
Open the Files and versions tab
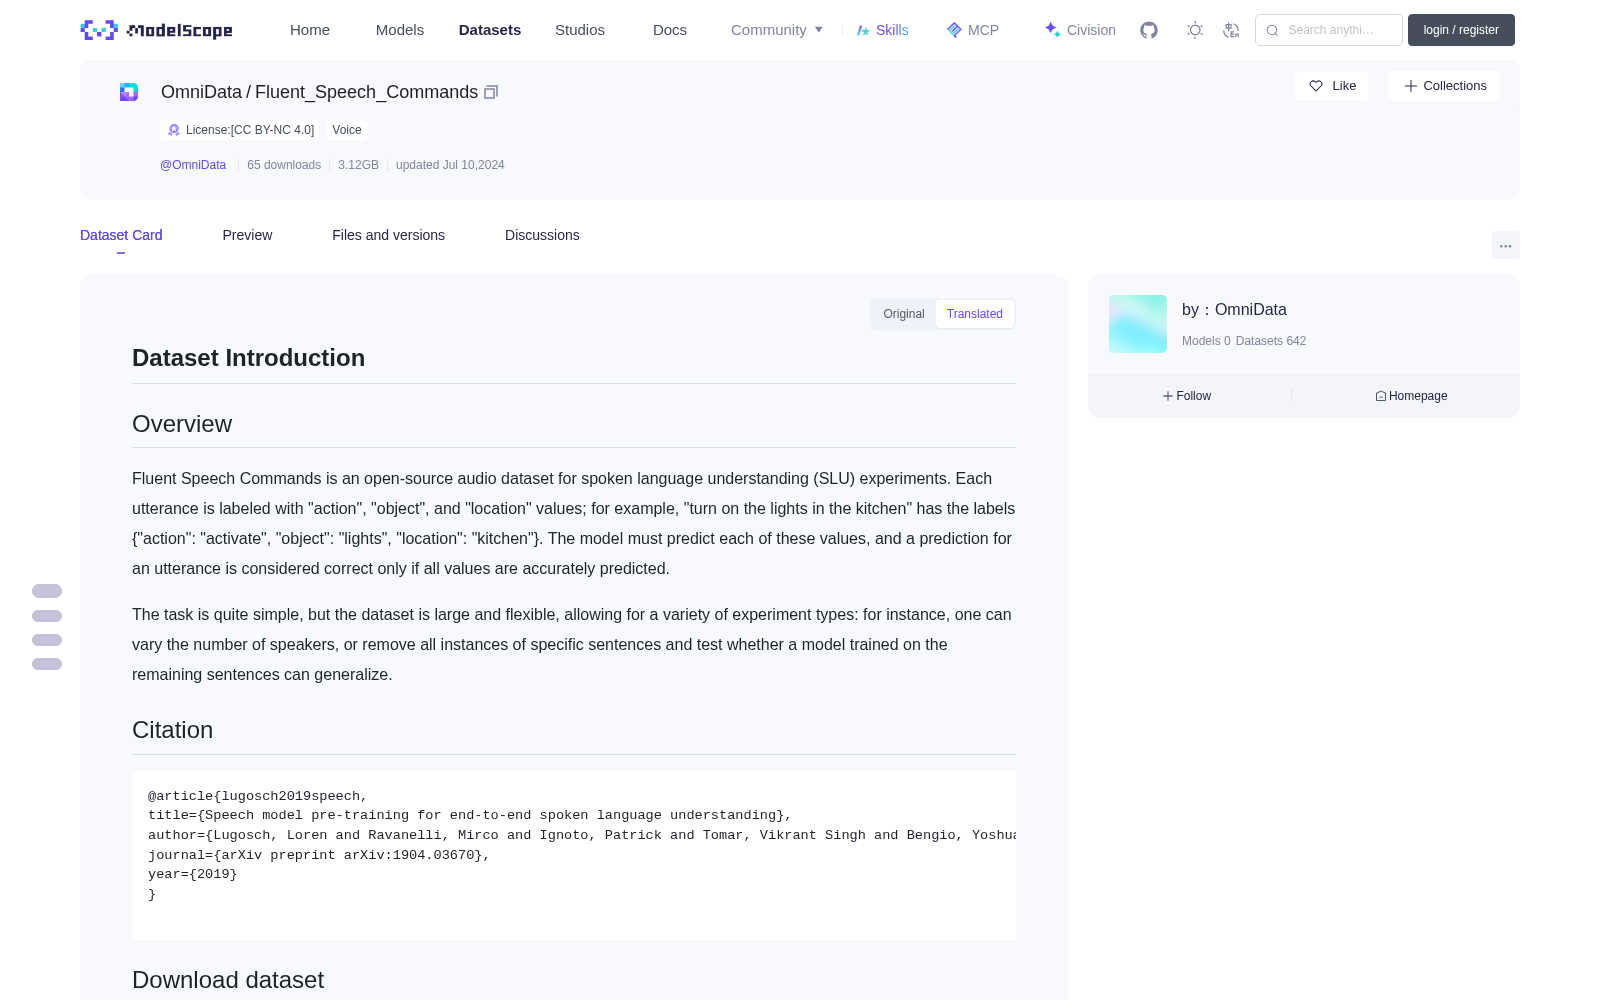388,235
